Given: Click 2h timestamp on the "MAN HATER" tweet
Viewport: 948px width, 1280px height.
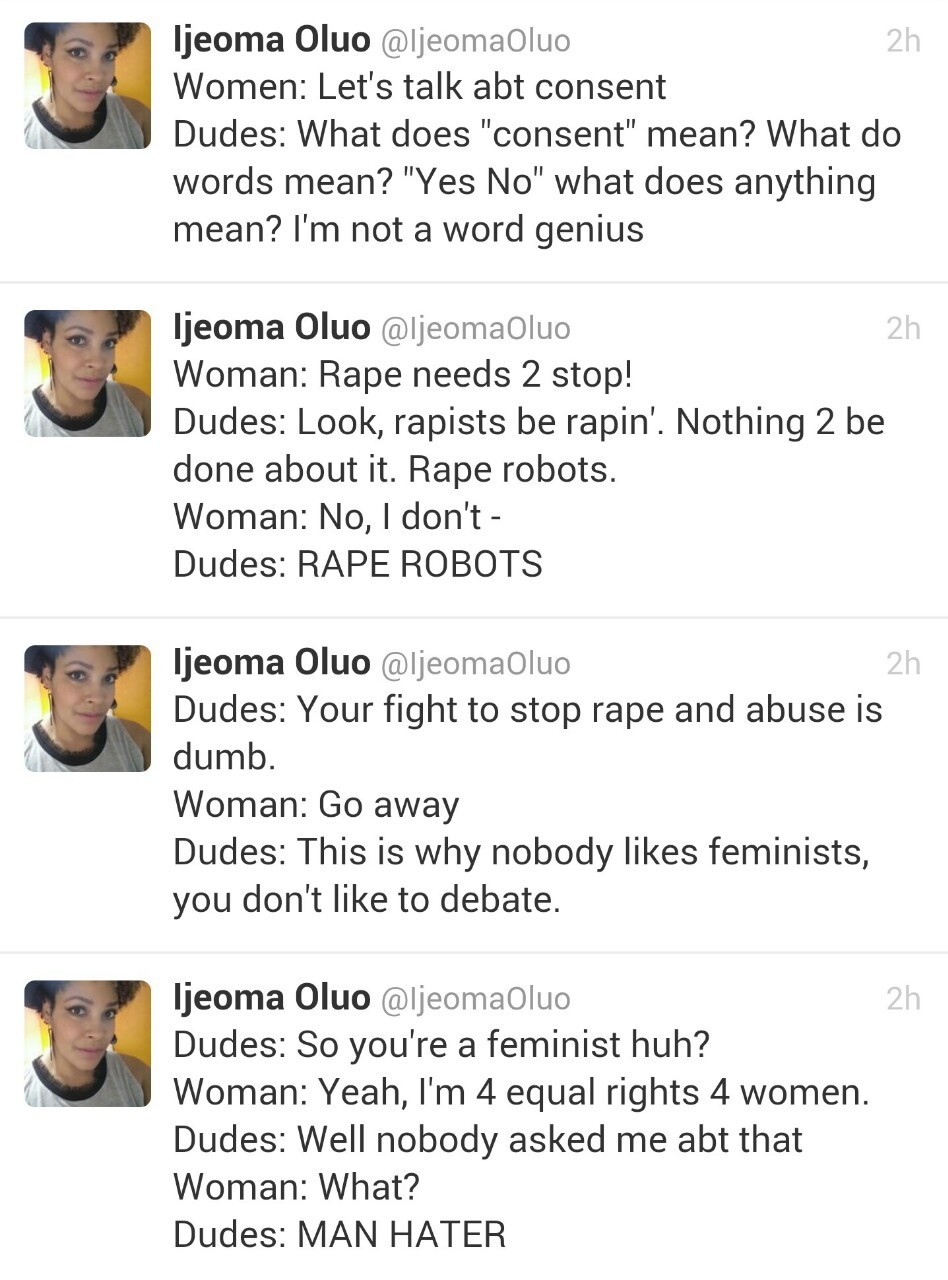Looking at the screenshot, I should (x=902, y=998).
